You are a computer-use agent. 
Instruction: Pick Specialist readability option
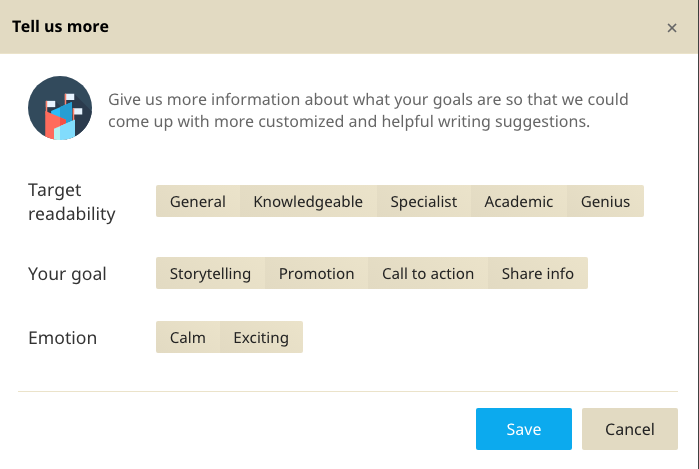(424, 201)
